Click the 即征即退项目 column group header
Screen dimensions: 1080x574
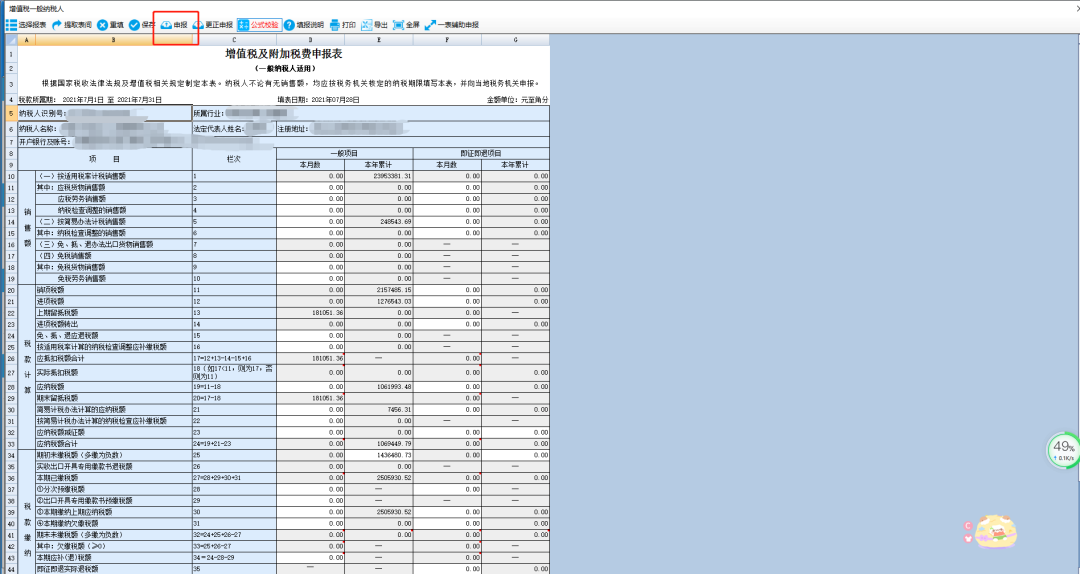point(481,153)
